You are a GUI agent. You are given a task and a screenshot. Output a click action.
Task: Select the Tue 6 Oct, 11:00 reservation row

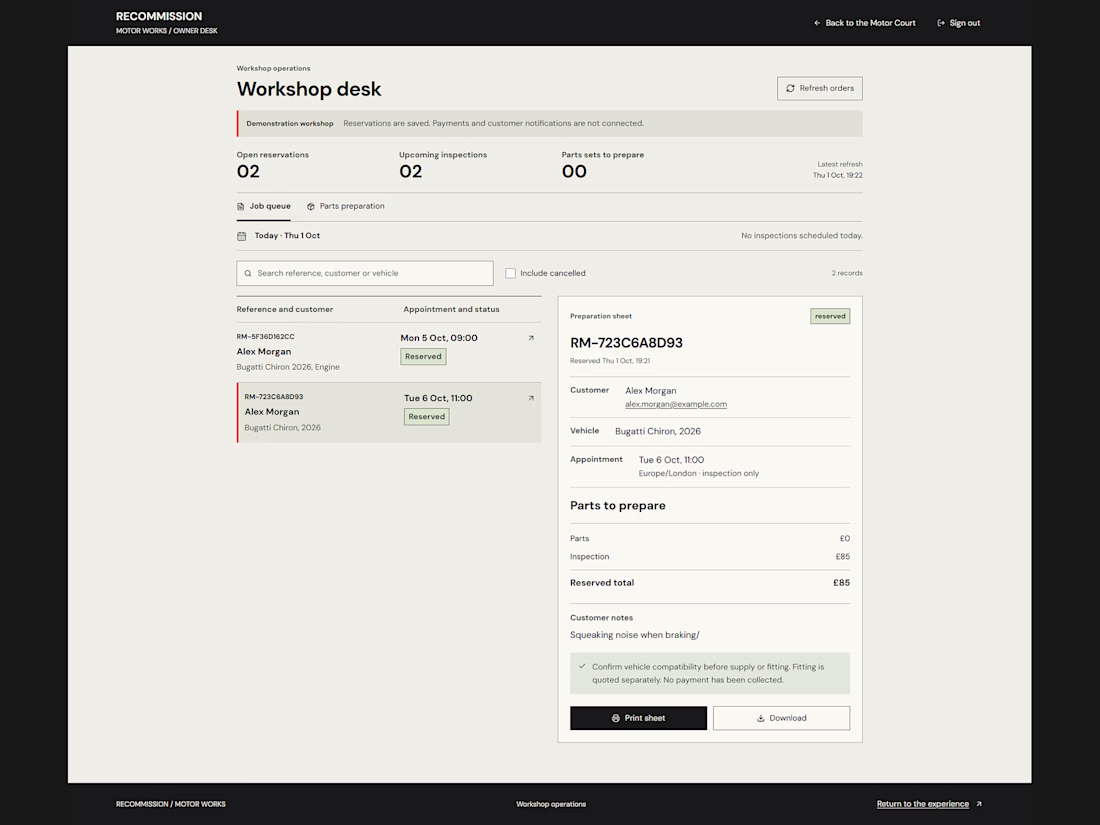[389, 412]
